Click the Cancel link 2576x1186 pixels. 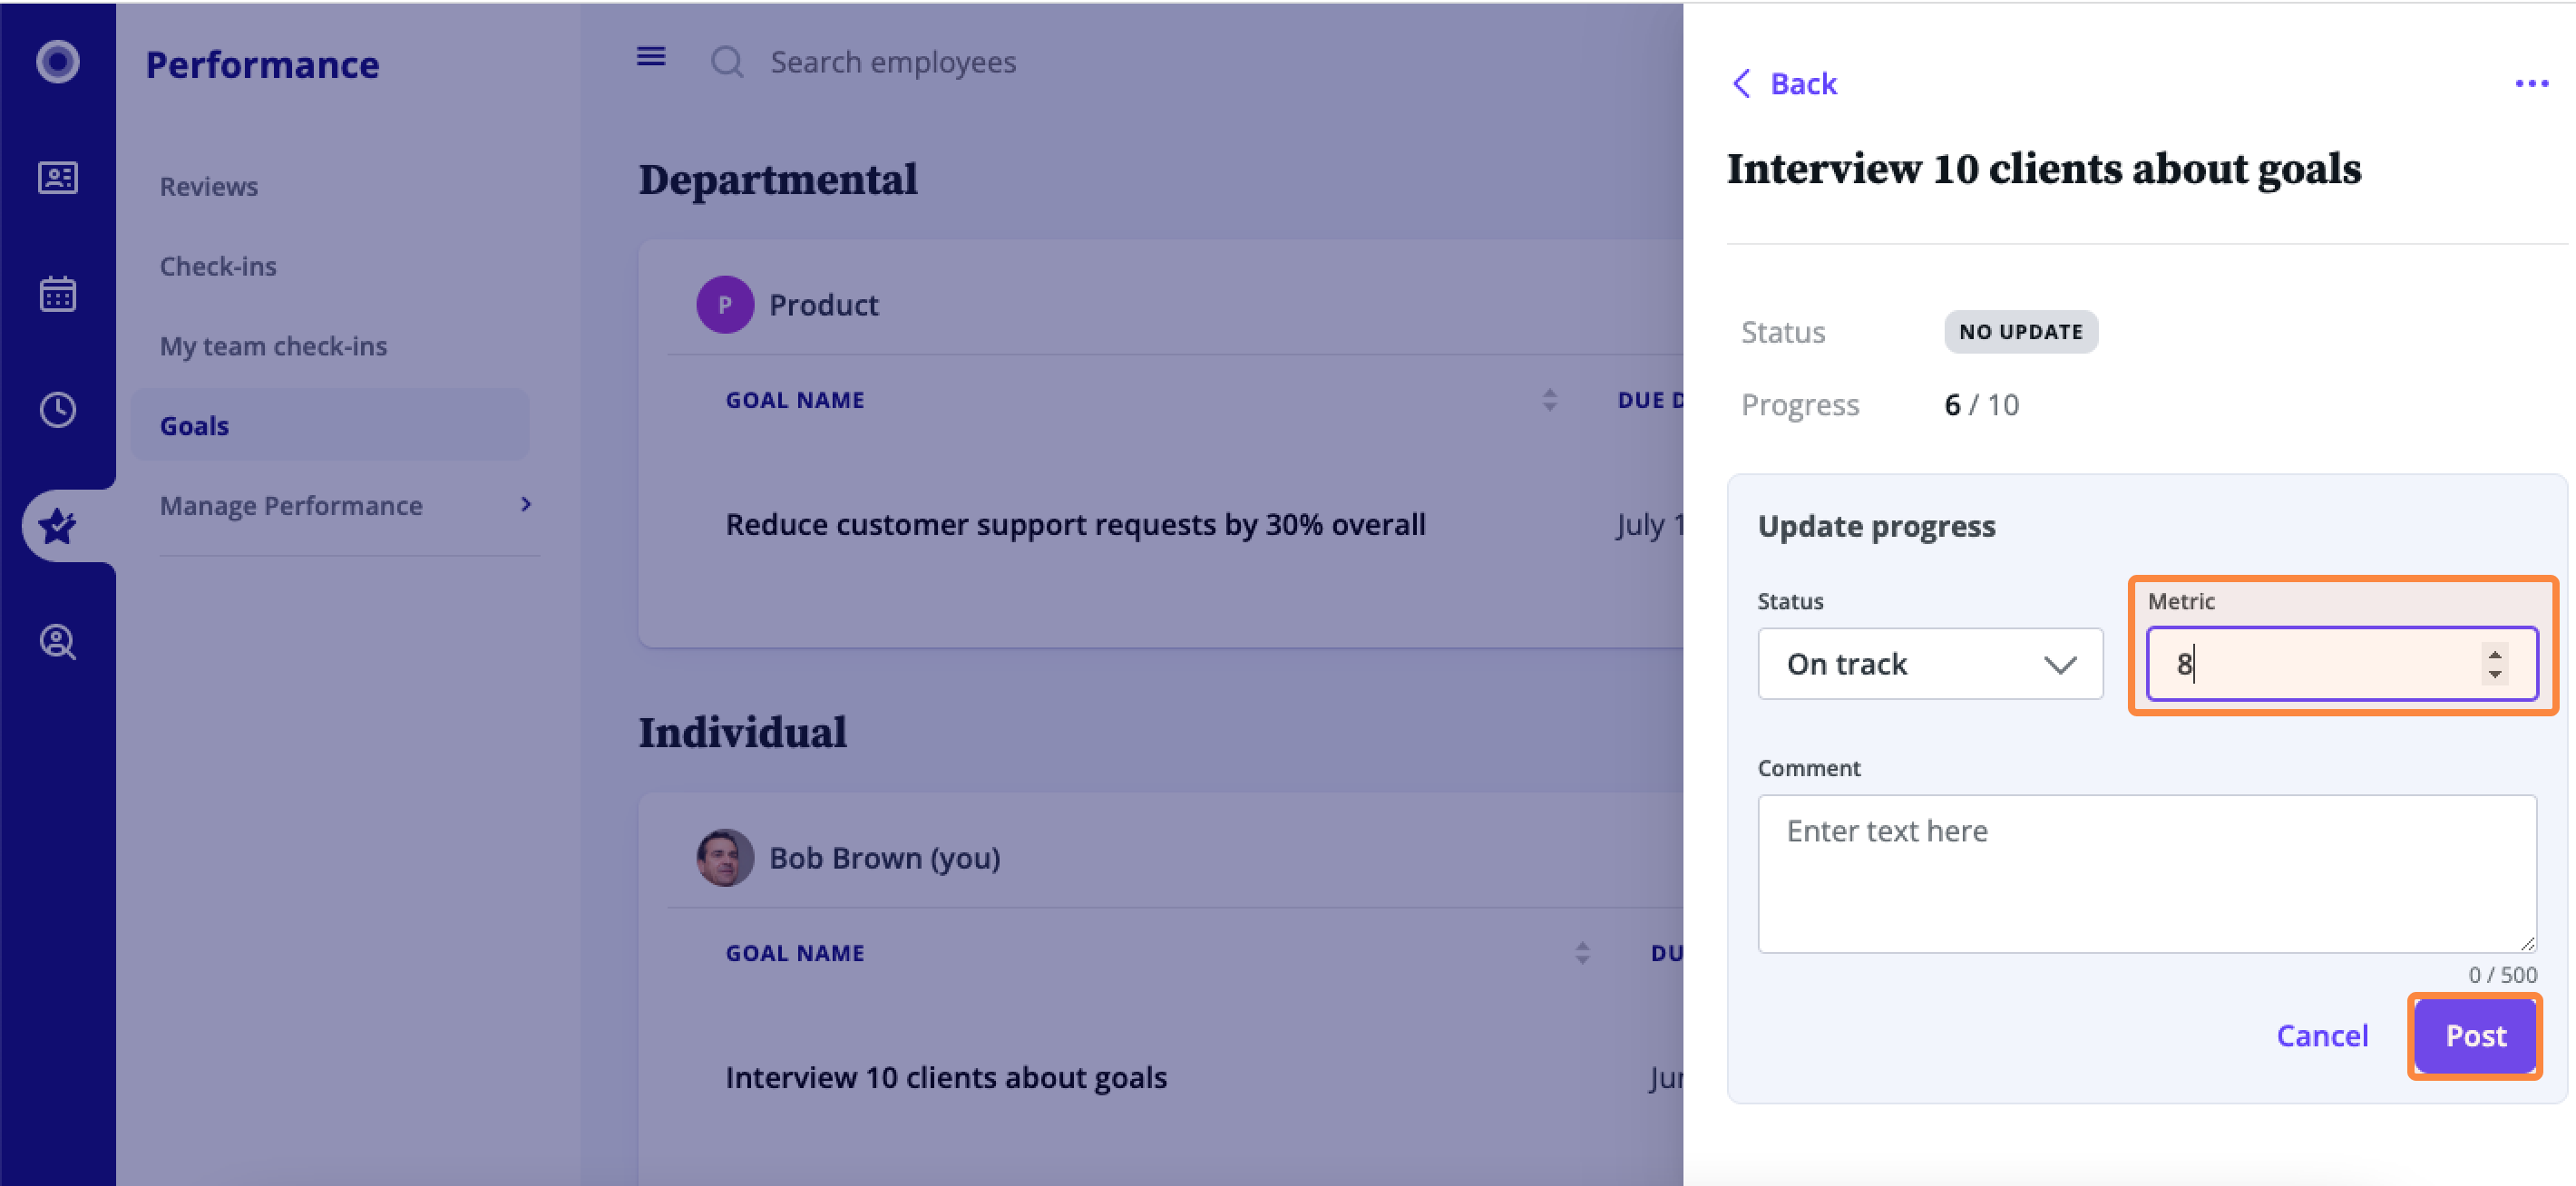2322,1036
